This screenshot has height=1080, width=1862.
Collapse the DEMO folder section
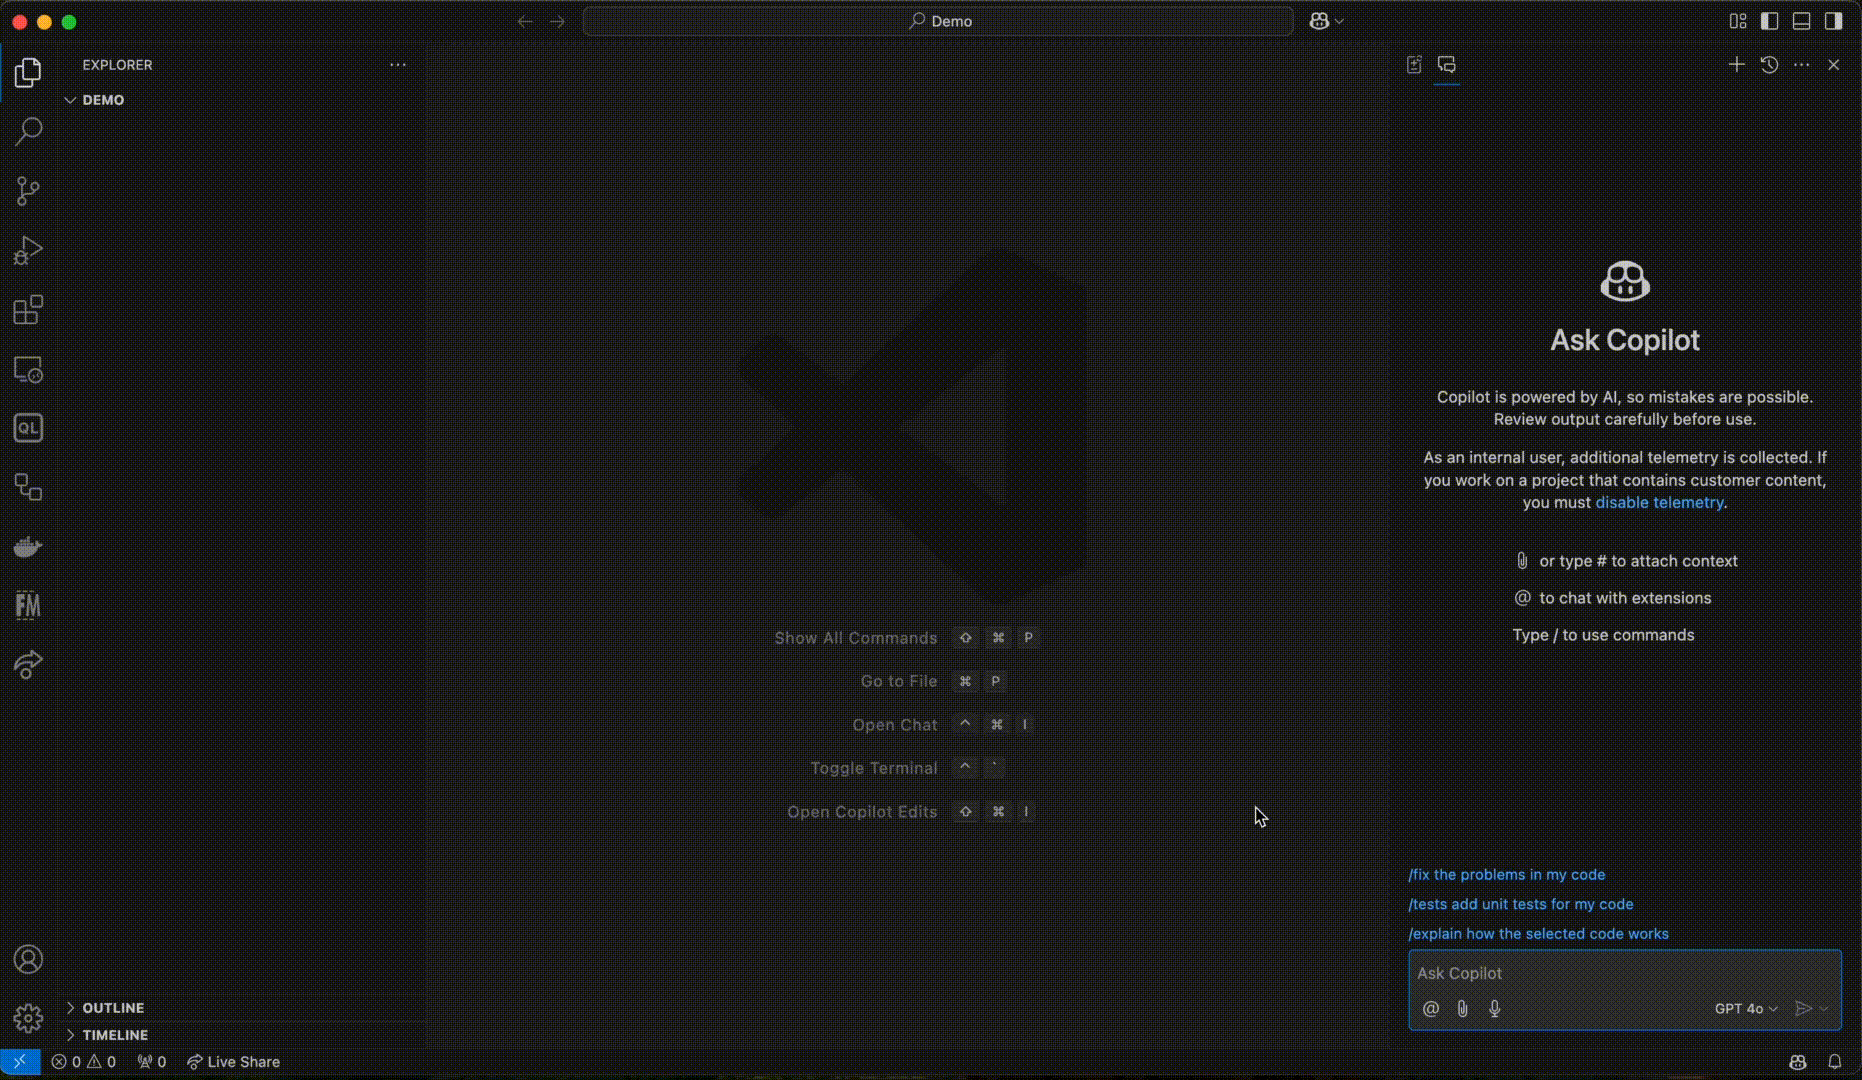tap(244, 100)
